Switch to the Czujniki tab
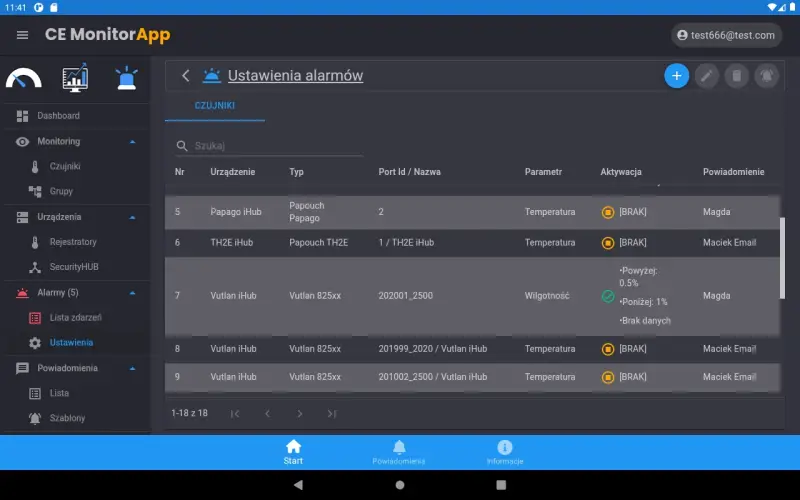 (x=215, y=105)
